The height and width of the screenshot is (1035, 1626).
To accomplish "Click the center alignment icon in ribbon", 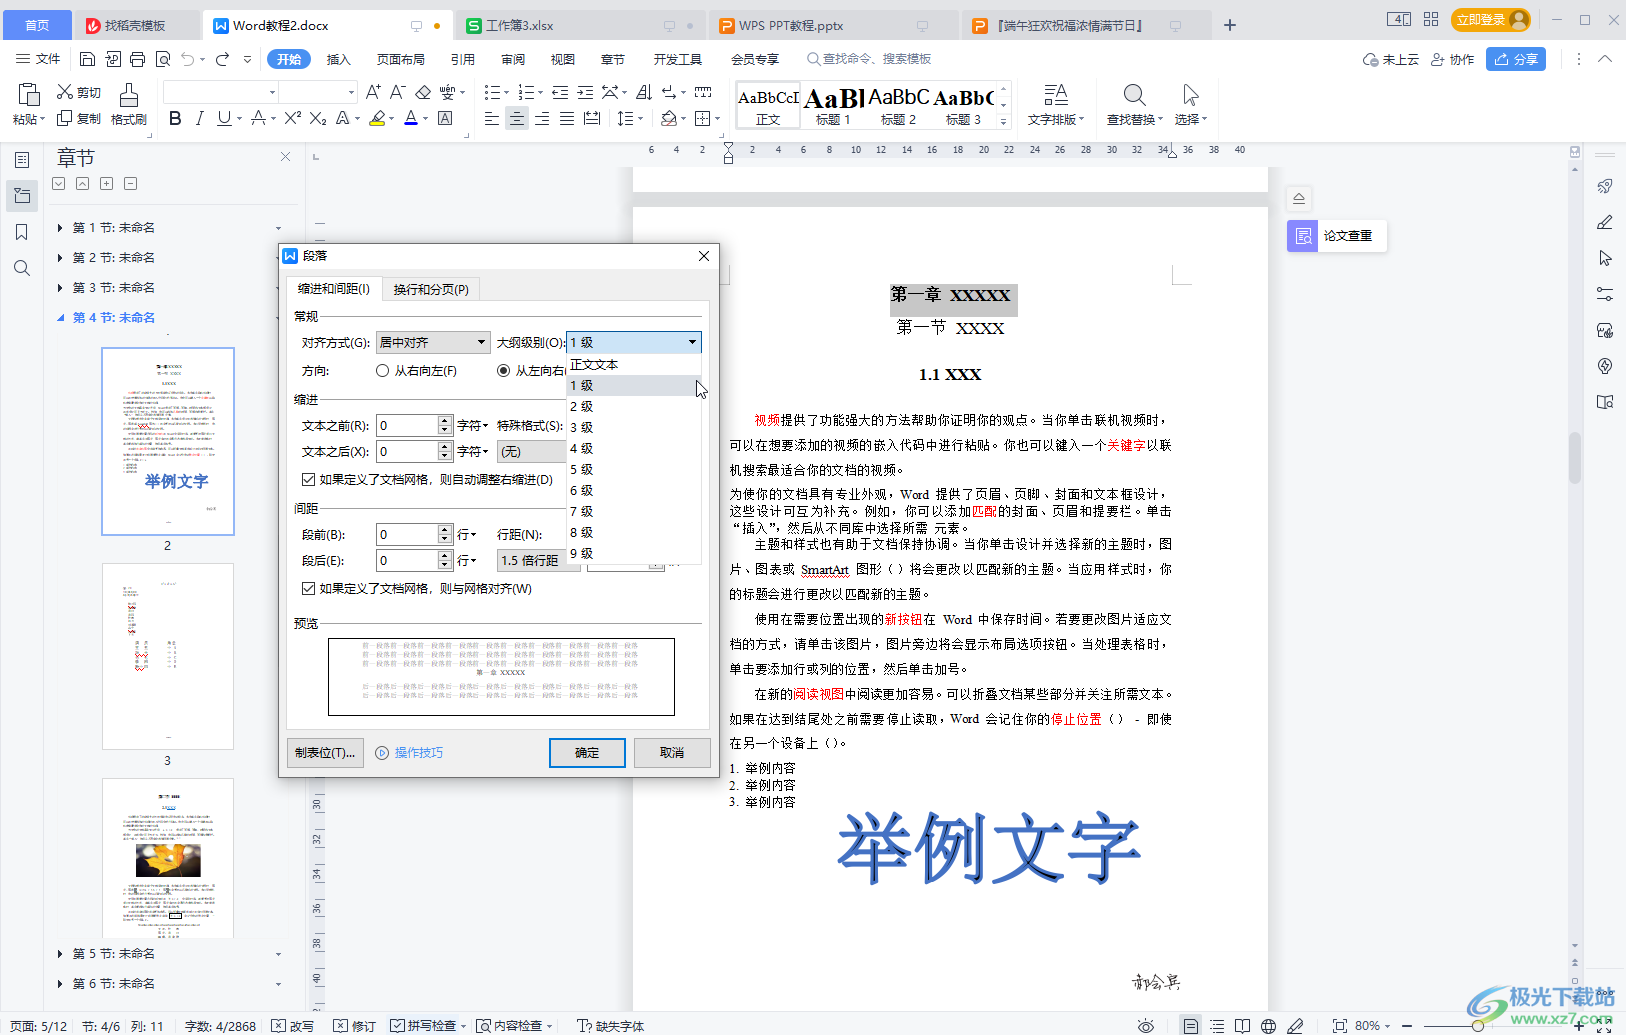I will click(x=516, y=118).
